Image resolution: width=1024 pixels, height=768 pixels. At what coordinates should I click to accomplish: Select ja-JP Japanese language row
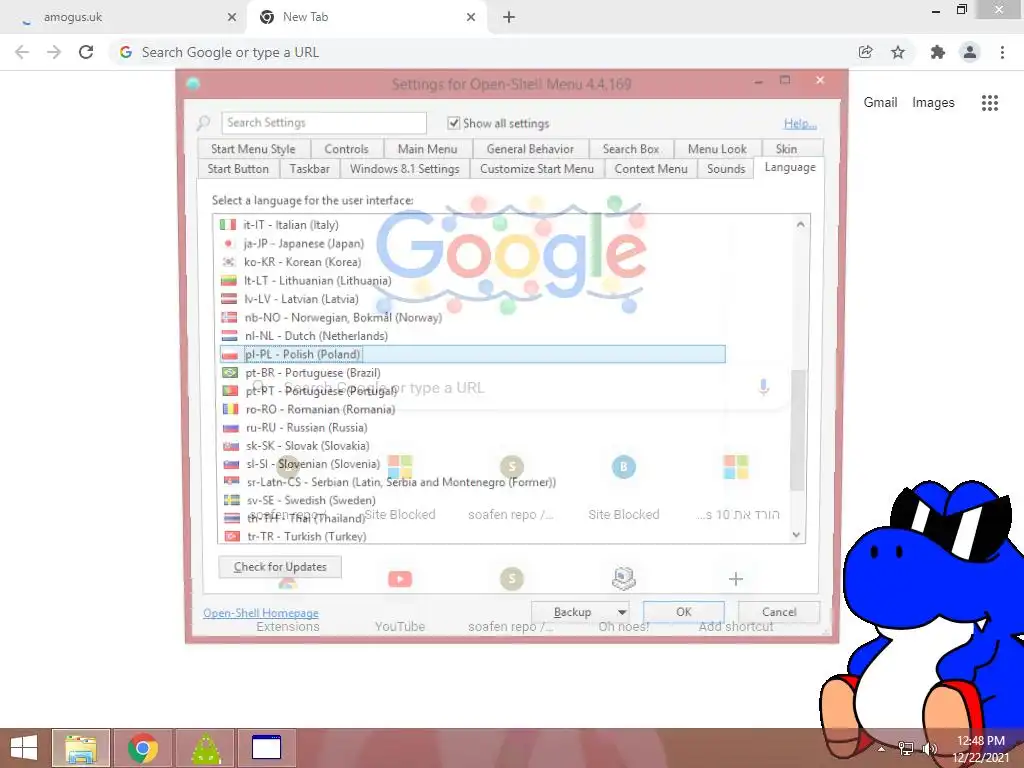coord(473,243)
